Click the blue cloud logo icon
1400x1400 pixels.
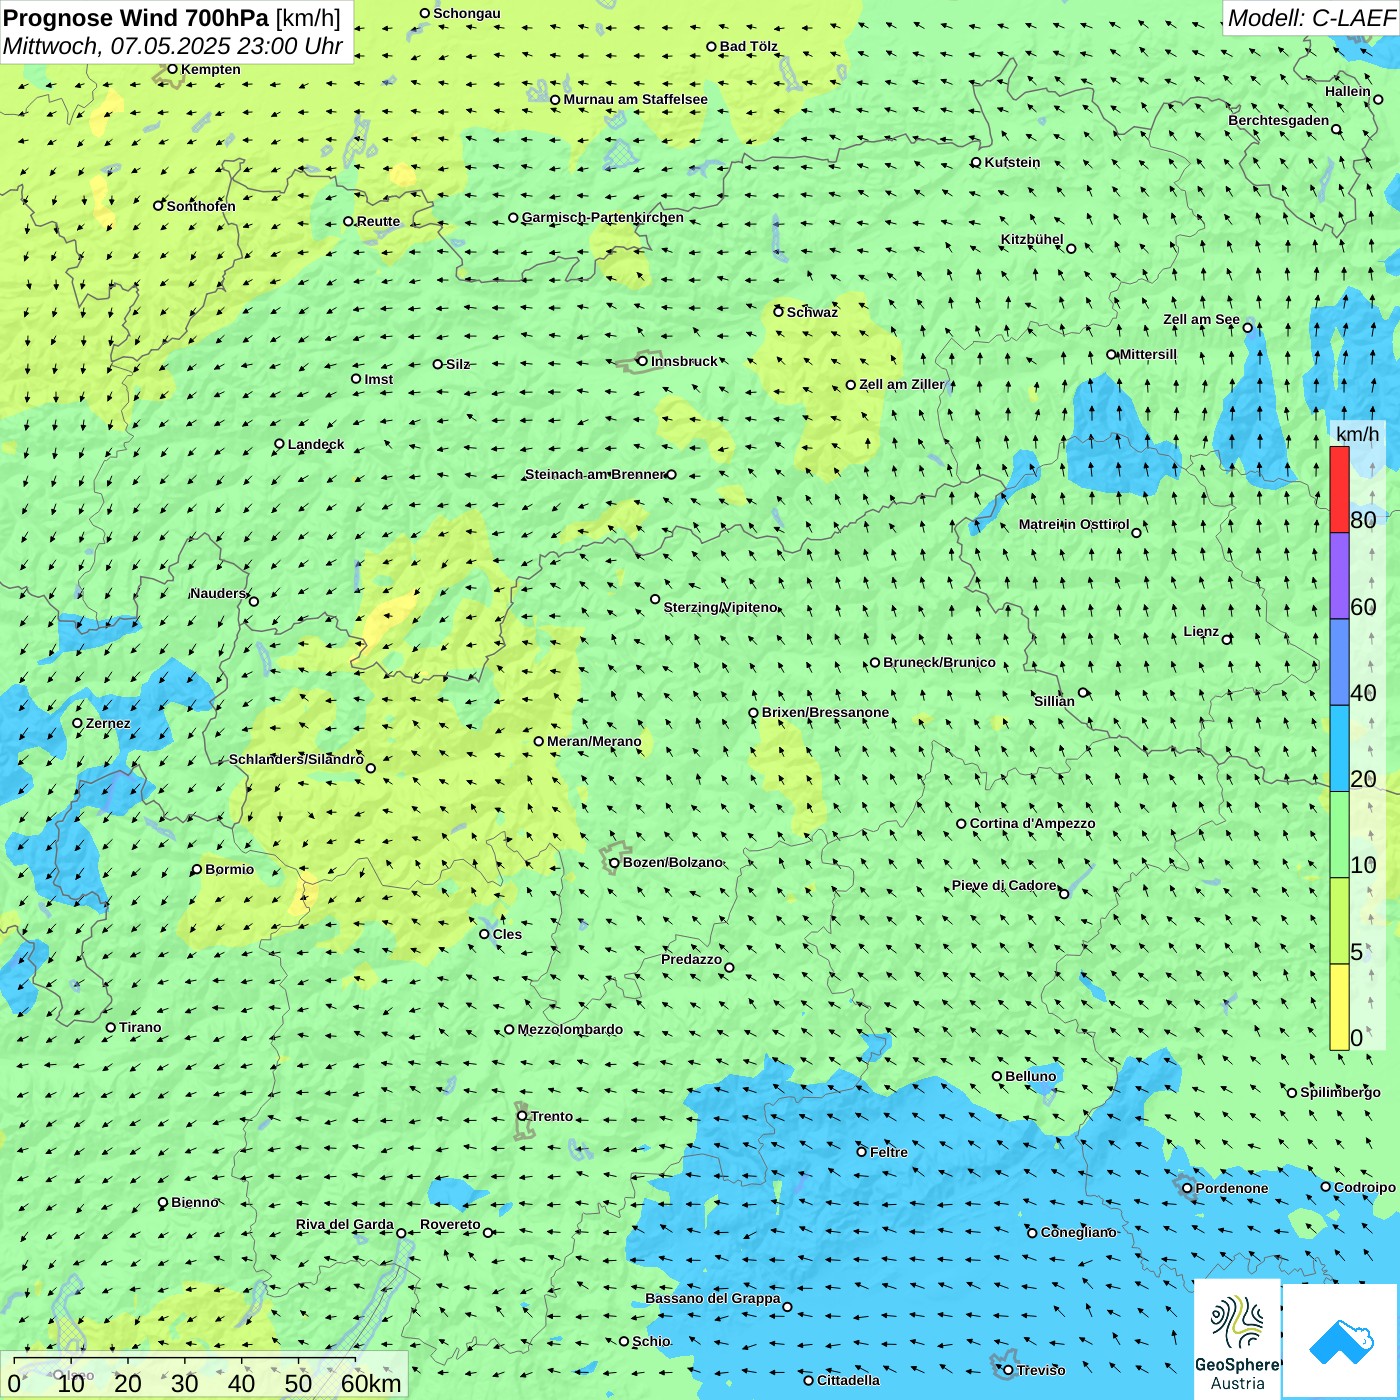1340,1340
